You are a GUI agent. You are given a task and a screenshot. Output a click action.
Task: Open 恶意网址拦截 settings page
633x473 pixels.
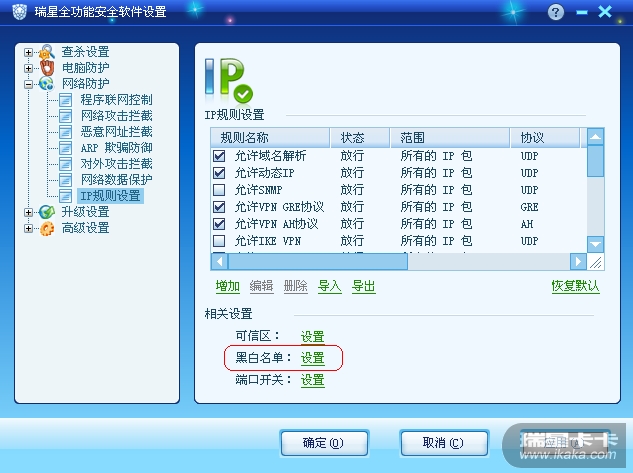tap(116, 132)
